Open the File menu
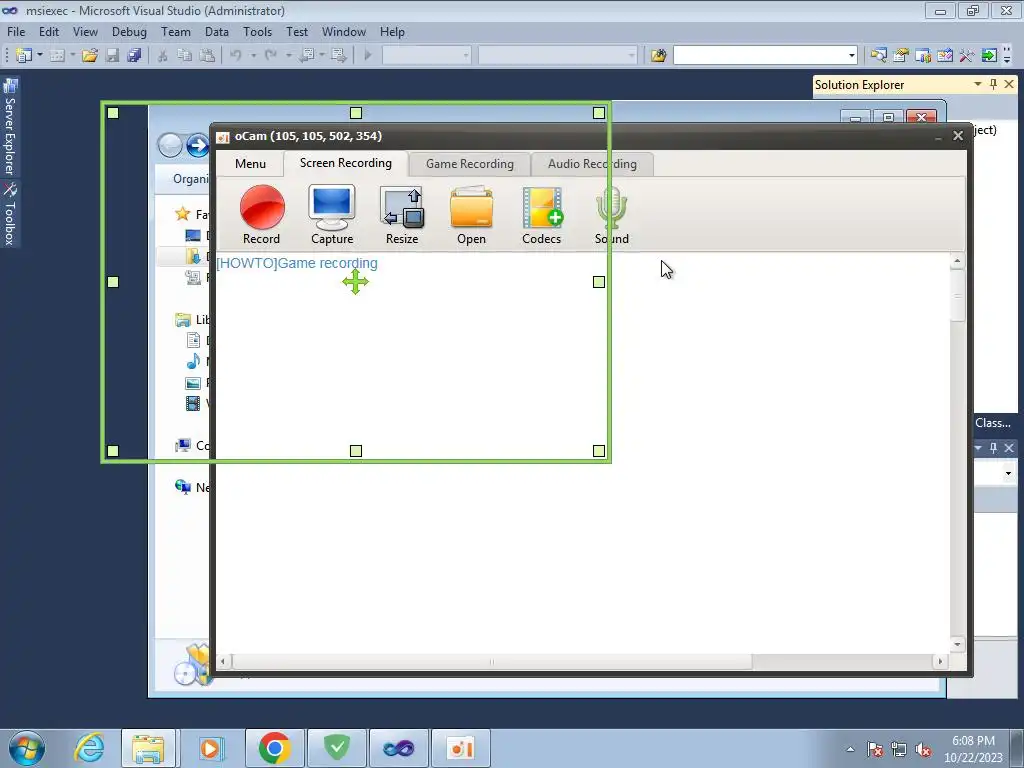The width and height of the screenshot is (1024, 768). coord(16,32)
